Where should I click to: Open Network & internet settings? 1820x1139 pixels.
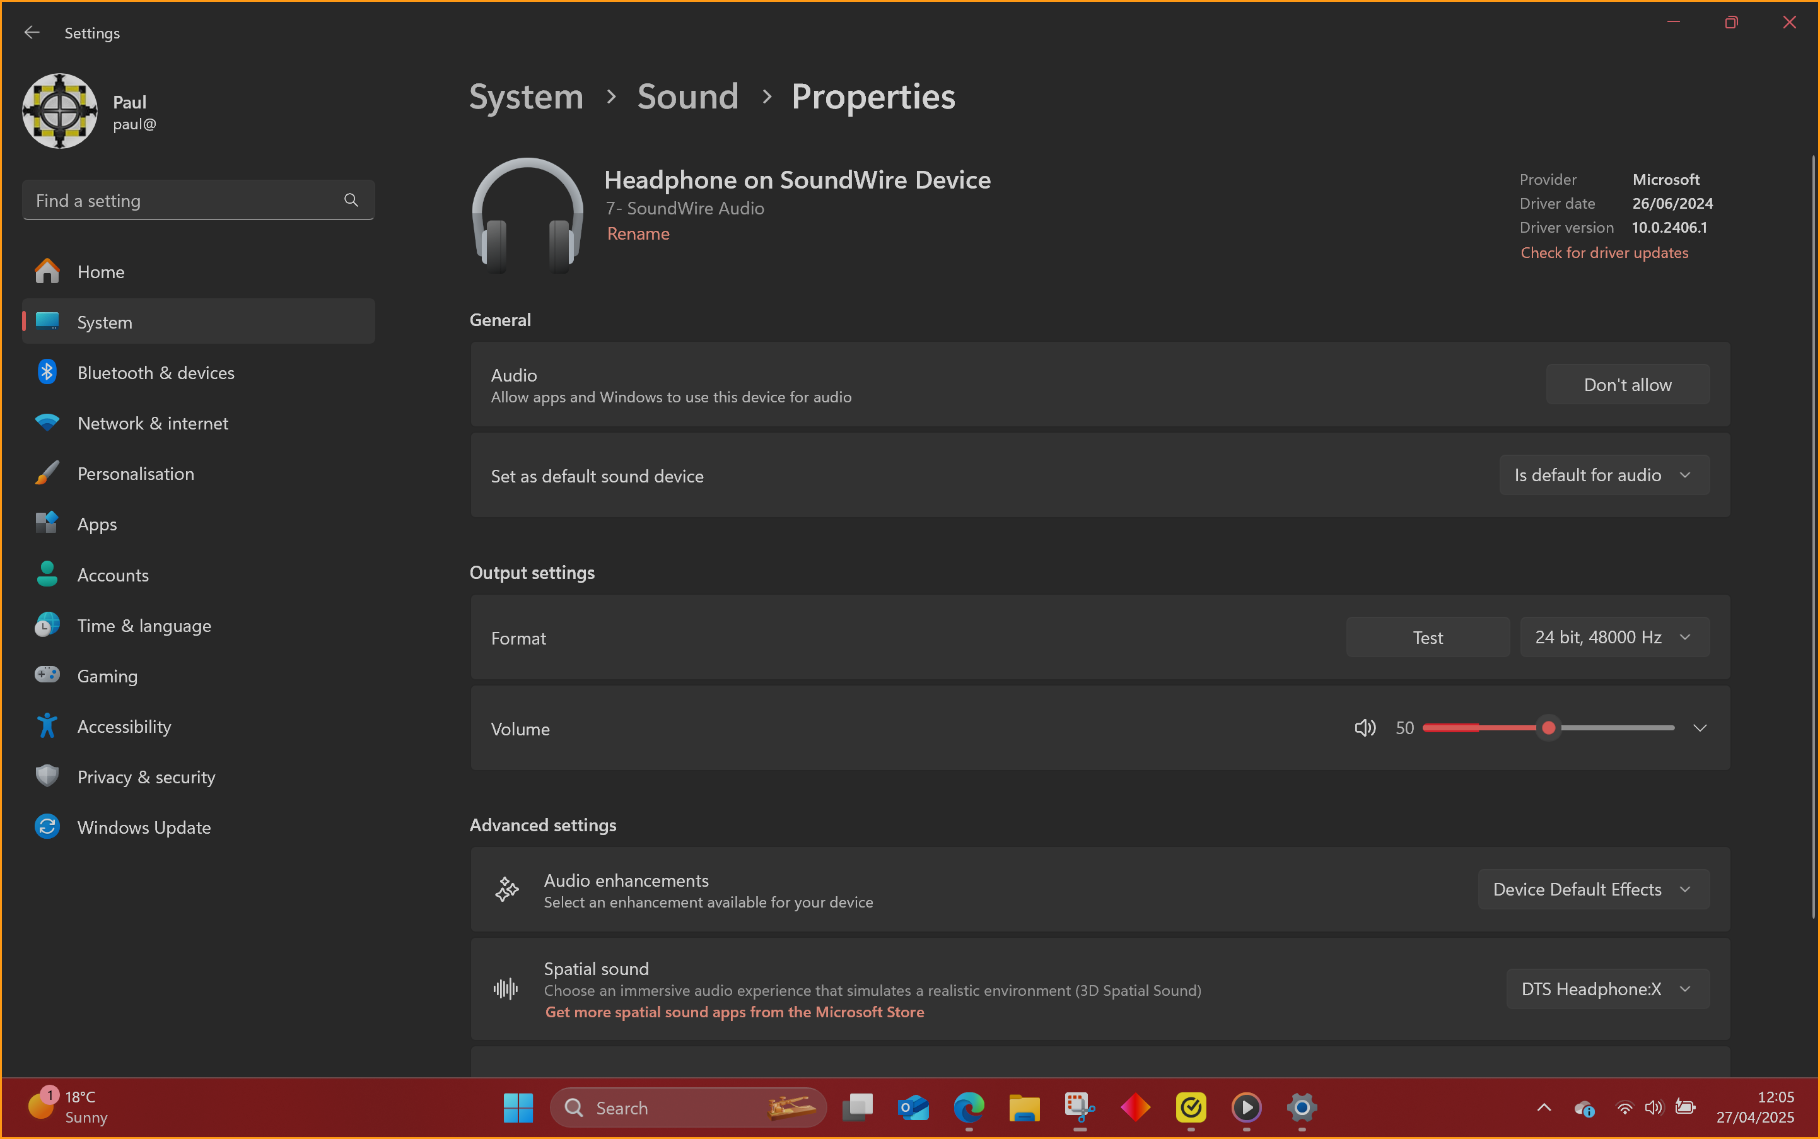coord(198,423)
